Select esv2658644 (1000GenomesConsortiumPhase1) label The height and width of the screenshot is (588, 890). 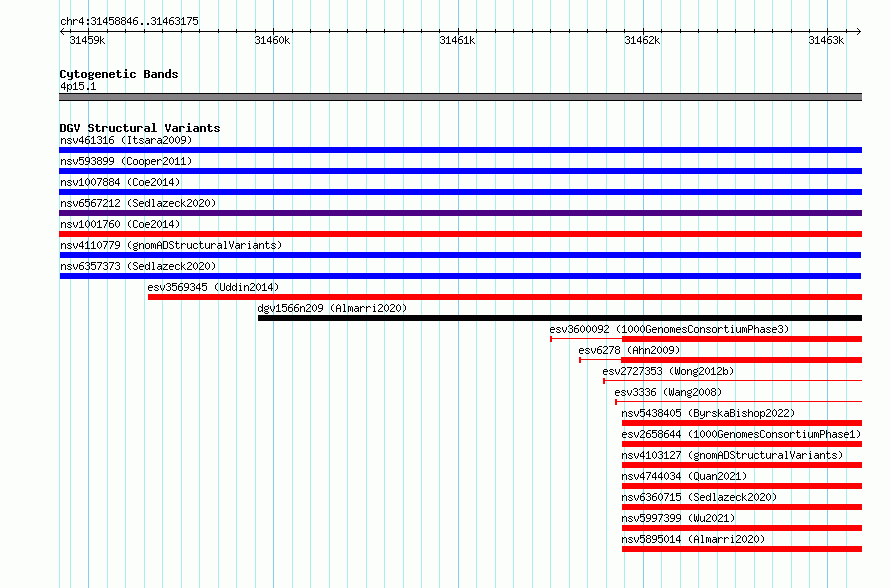pyautogui.click(x=741, y=434)
